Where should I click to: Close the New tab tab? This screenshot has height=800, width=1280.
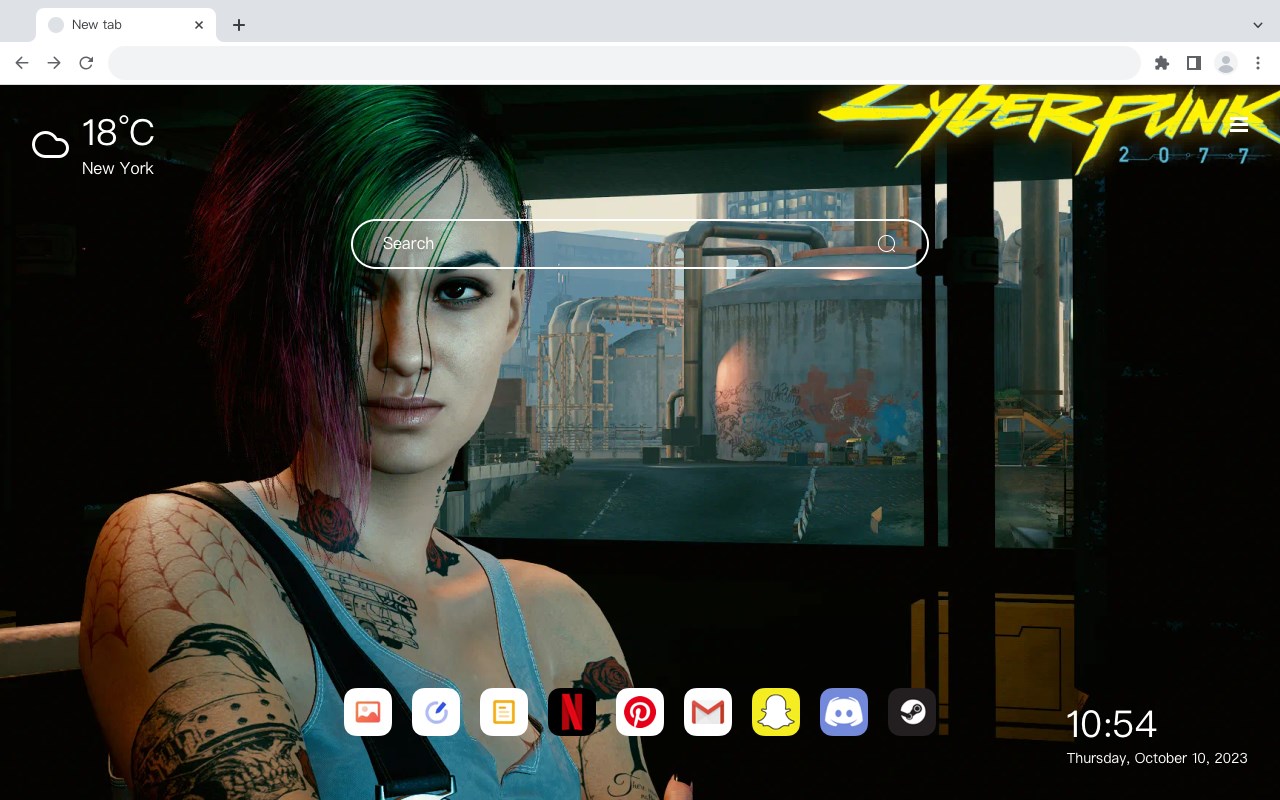(x=199, y=25)
